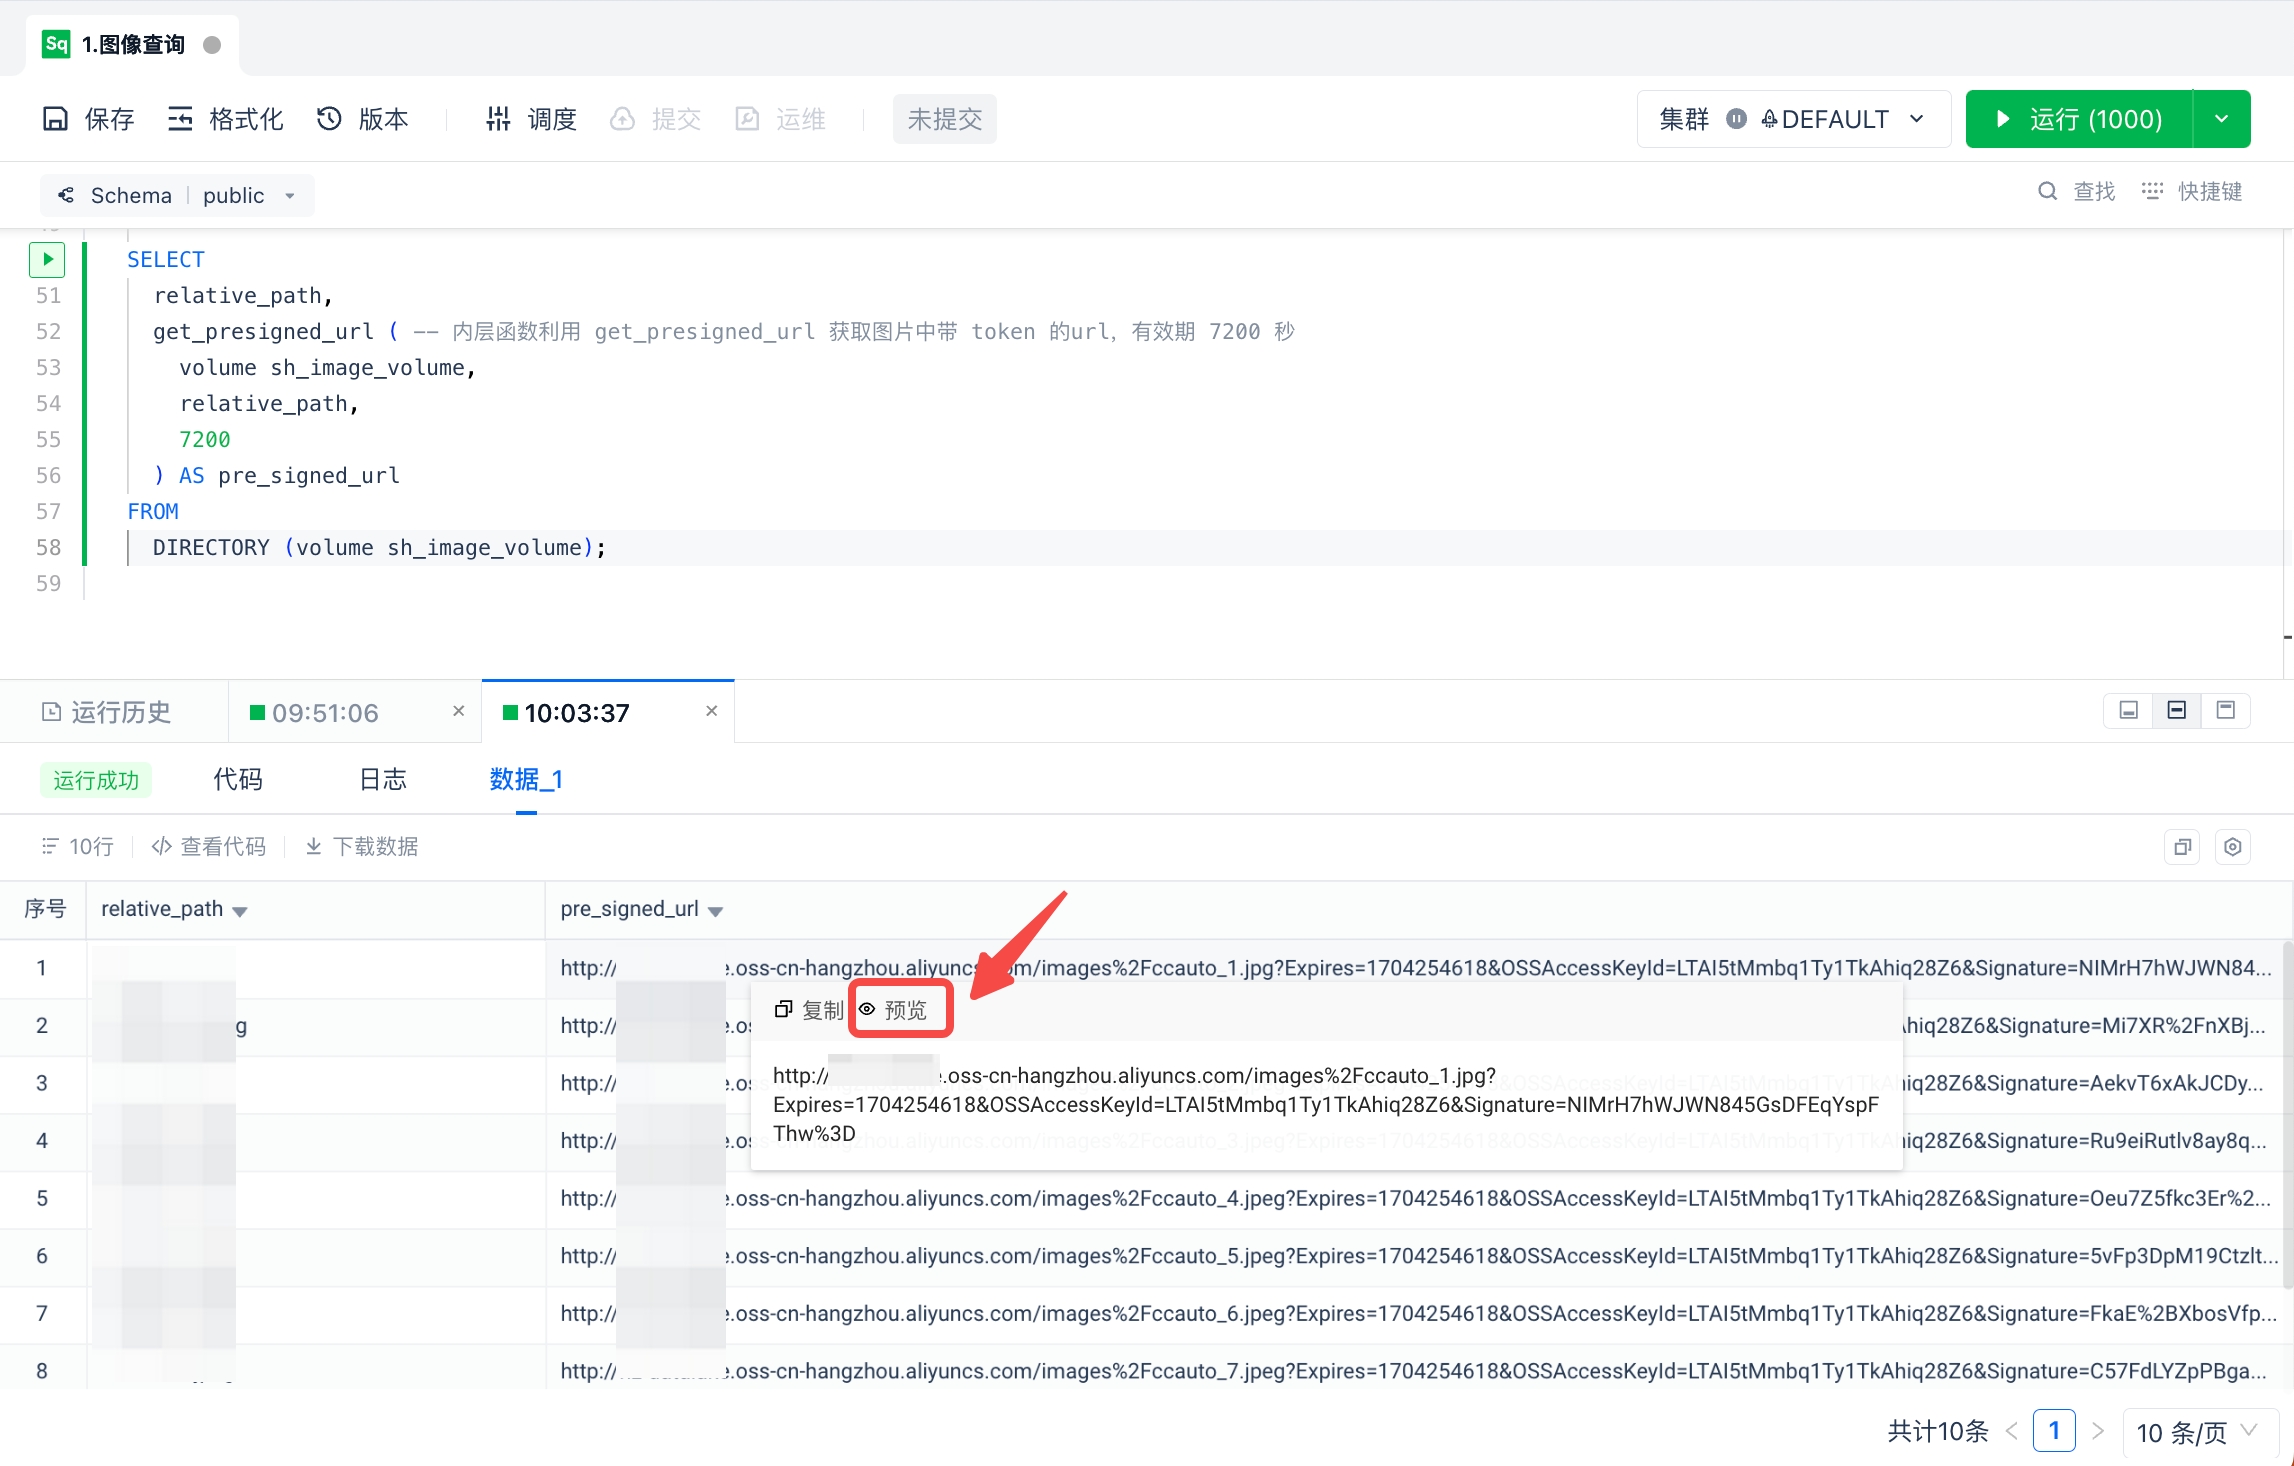Click the Save (保存) icon

click(x=56, y=119)
